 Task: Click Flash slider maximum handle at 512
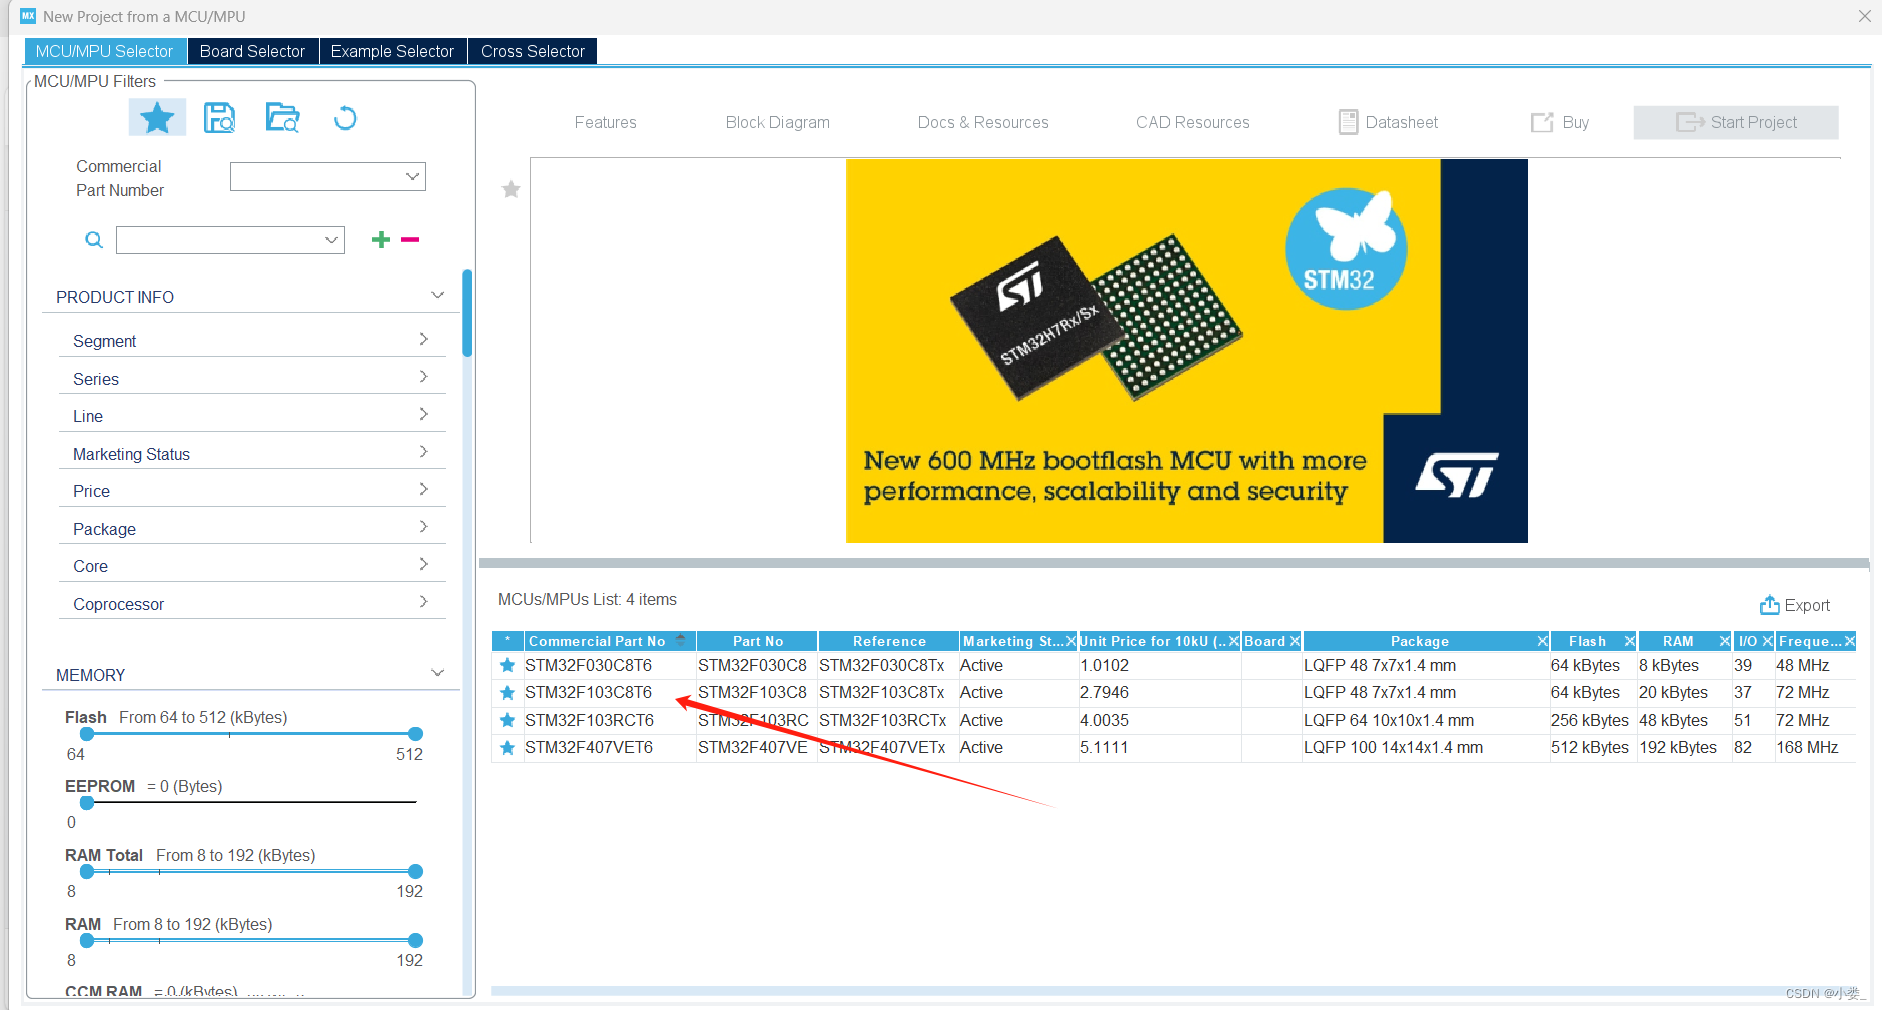tap(416, 734)
